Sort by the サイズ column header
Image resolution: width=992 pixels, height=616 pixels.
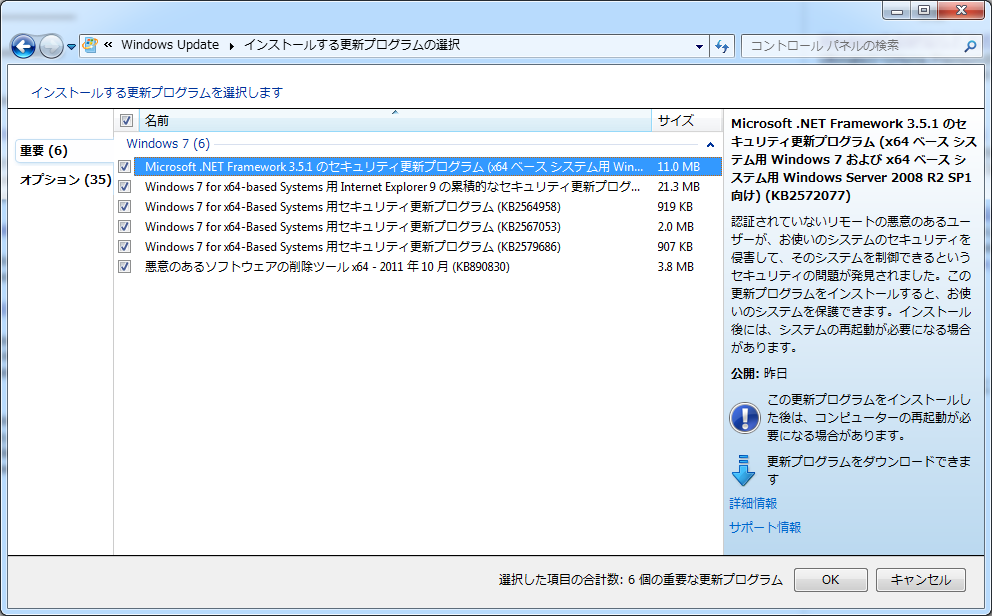(x=675, y=121)
